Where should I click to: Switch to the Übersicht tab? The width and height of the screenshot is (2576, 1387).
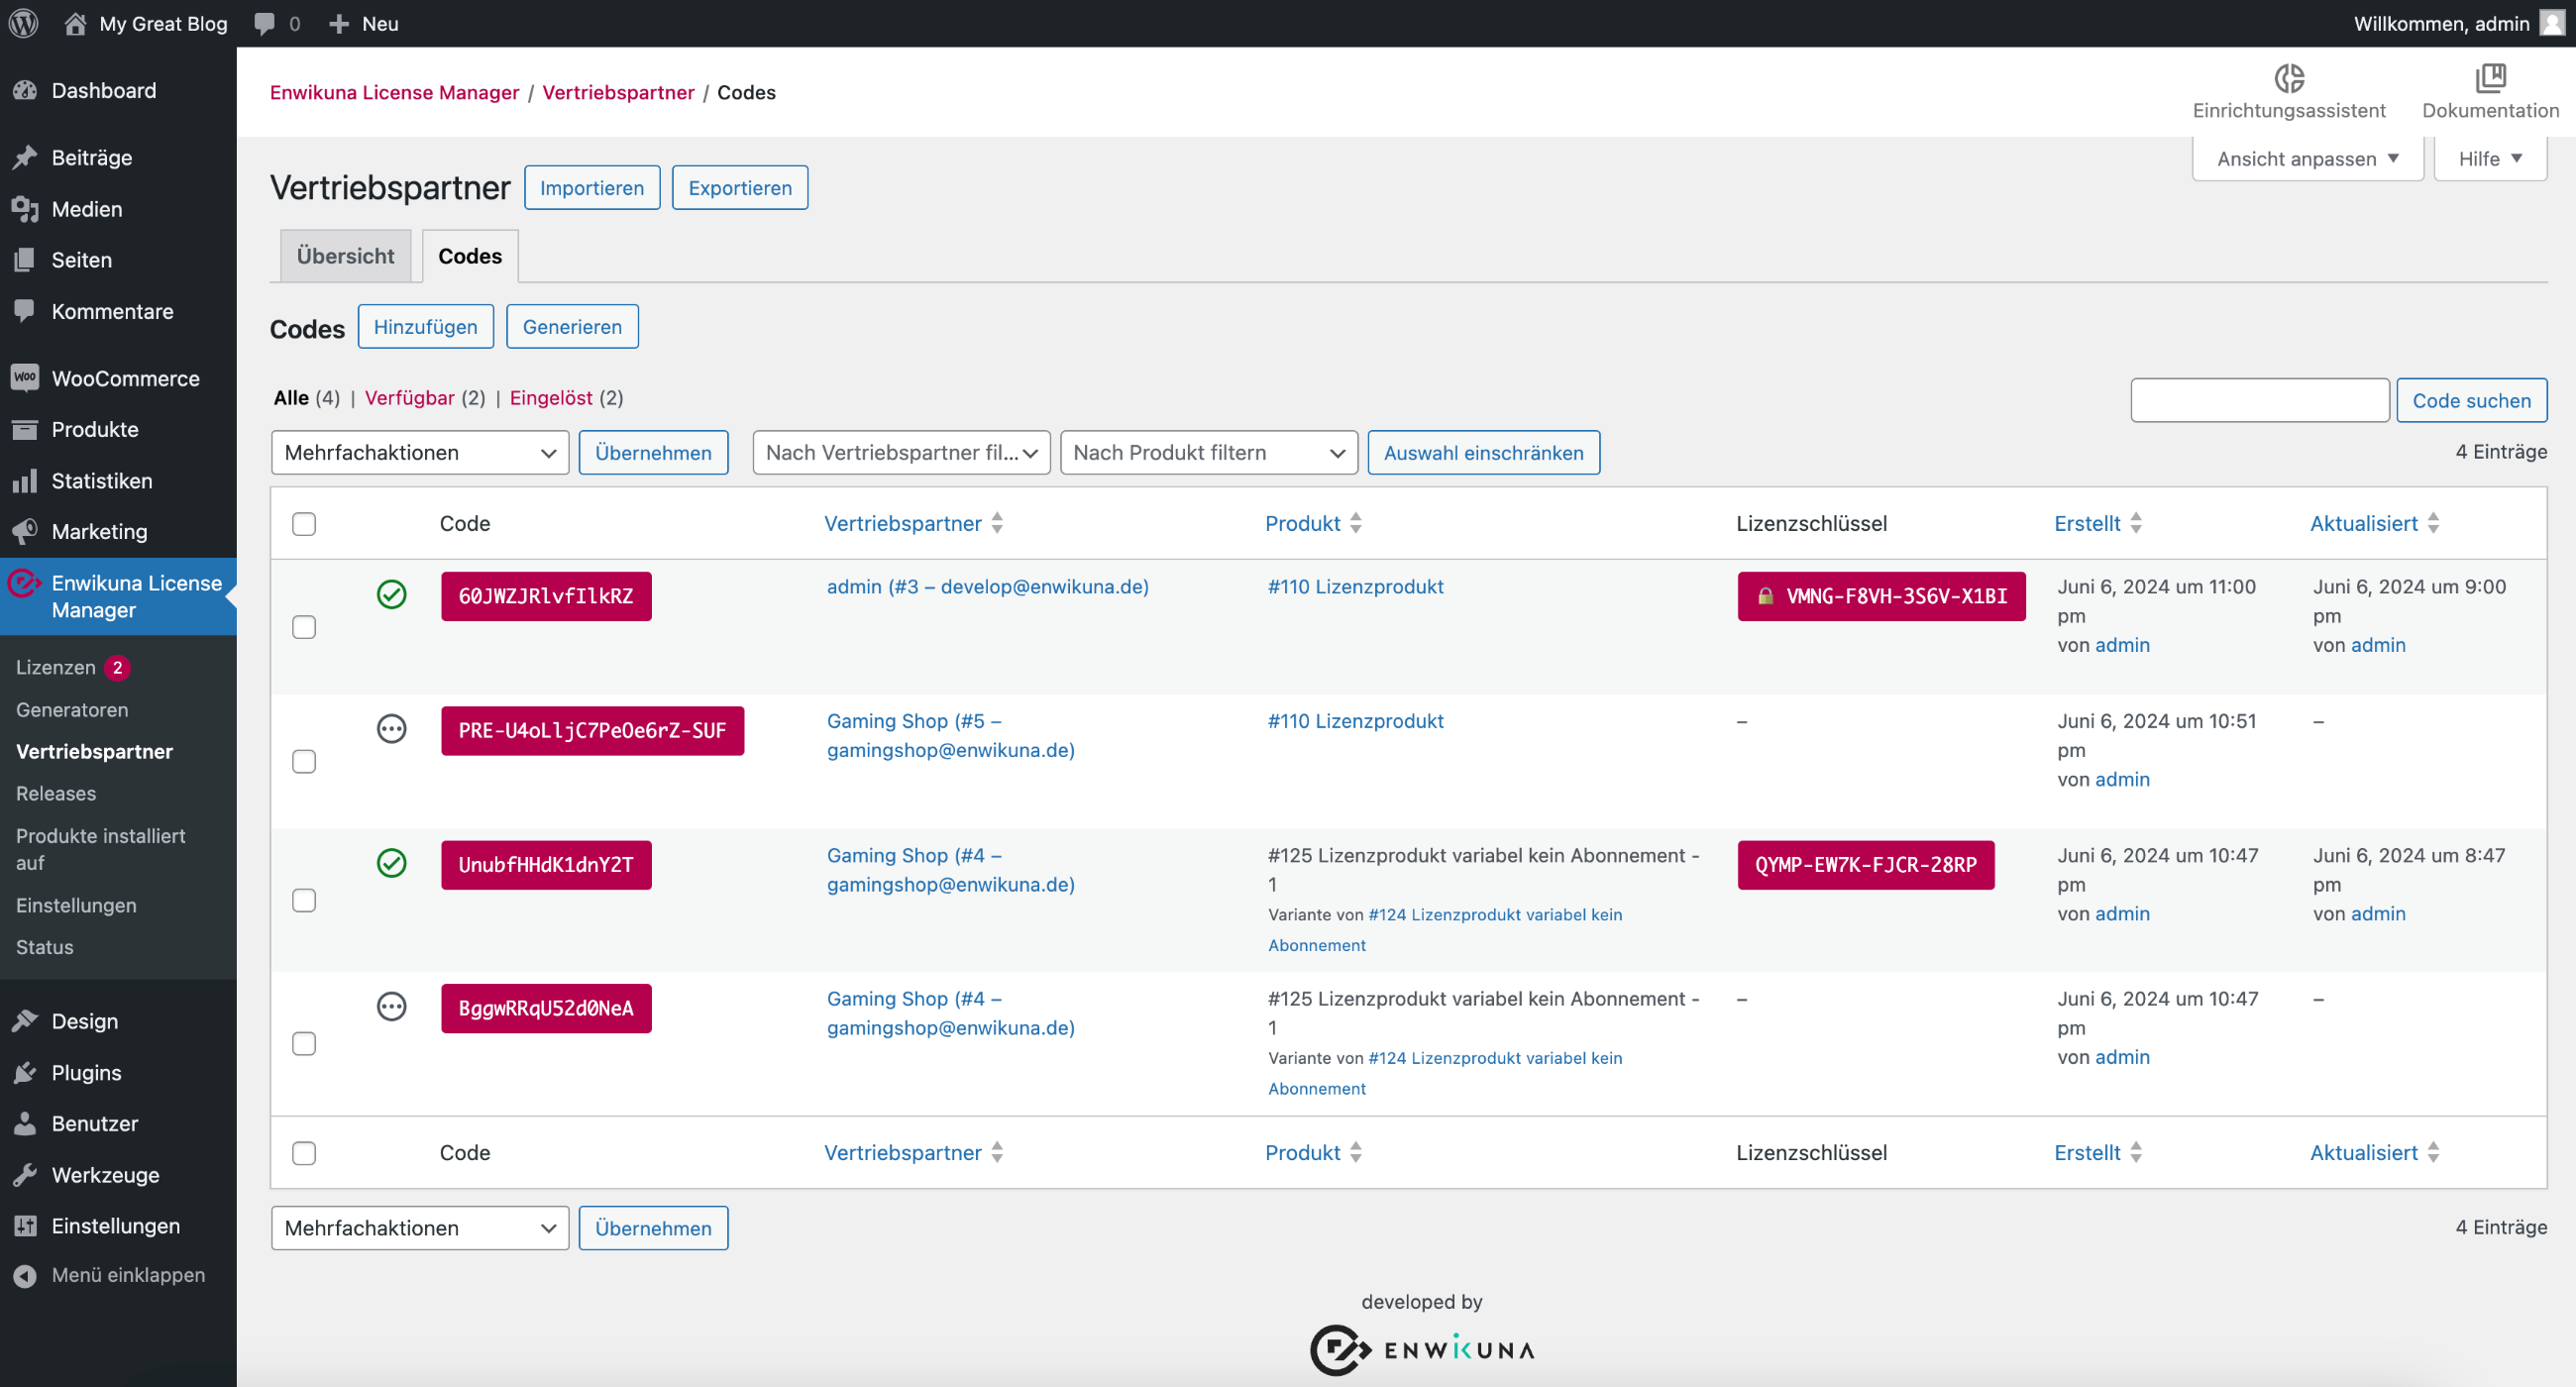[x=345, y=255]
